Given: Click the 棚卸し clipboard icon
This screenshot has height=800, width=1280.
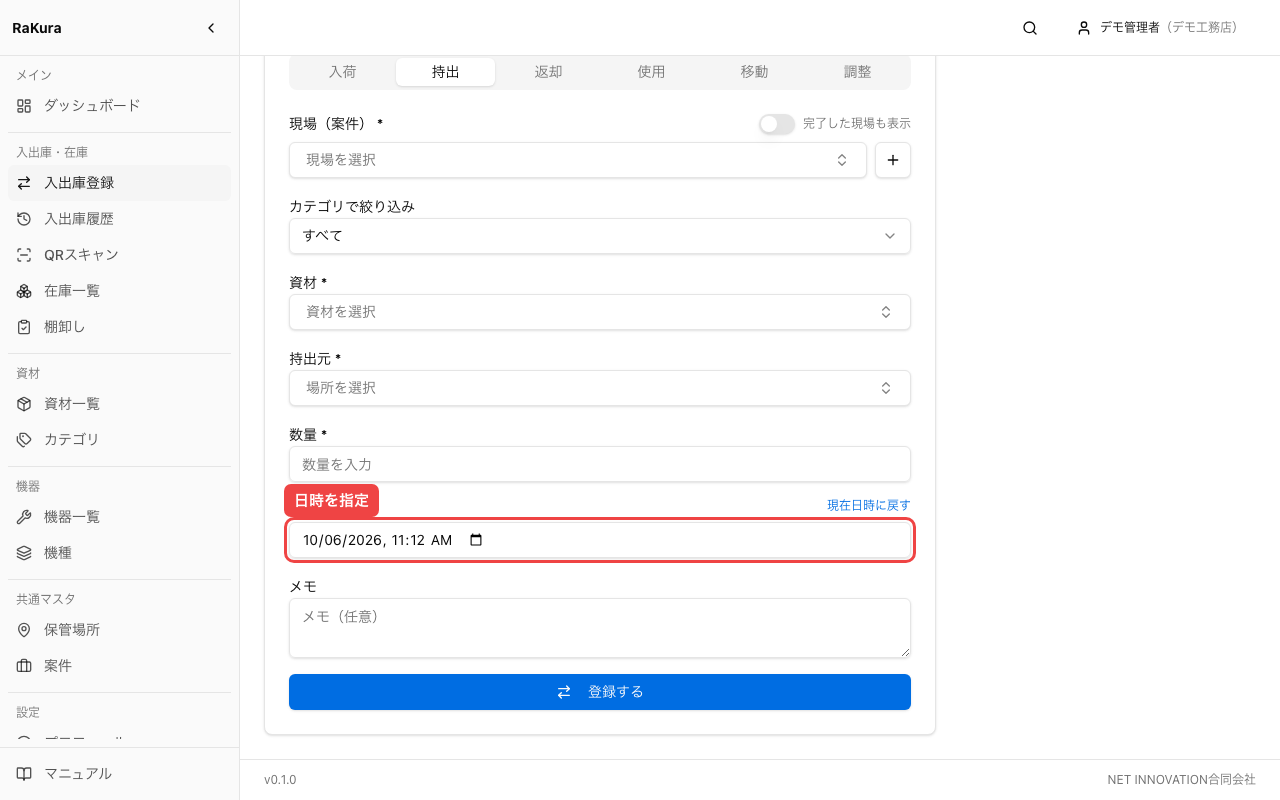Looking at the screenshot, I should [24, 327].
